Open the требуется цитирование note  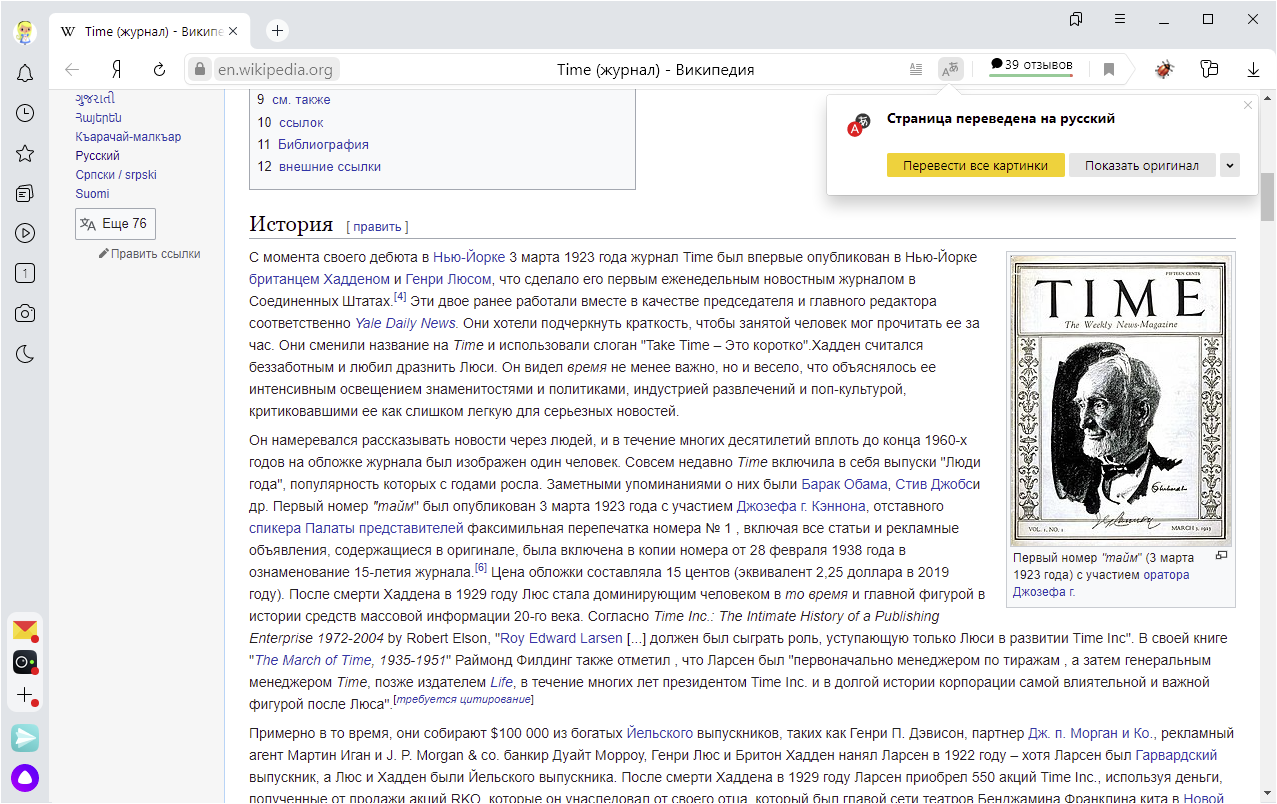tap(464, 699)
